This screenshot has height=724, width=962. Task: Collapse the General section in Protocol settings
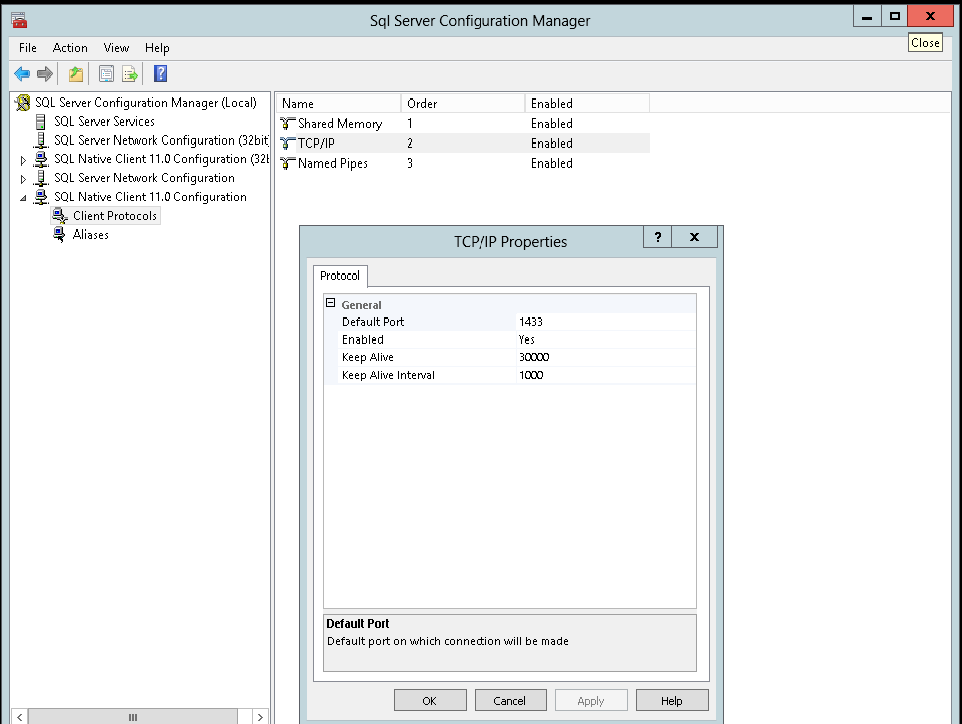(331, 304)
